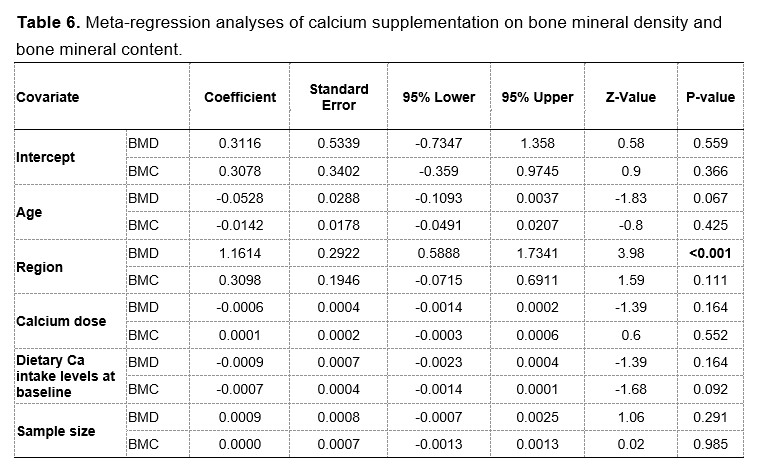
Task: Select the 95% Lower column header
Action: click(x=438, y=97)
